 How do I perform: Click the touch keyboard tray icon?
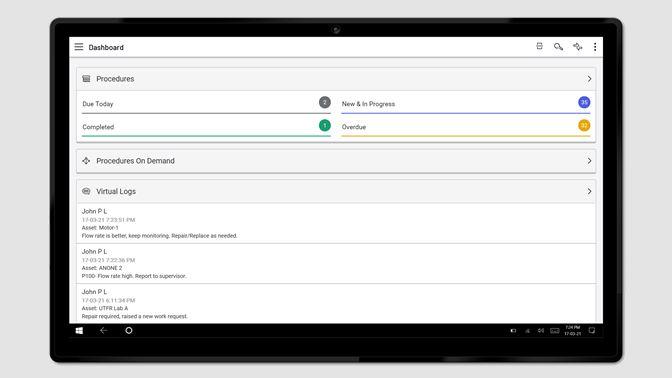pos(555,330)
